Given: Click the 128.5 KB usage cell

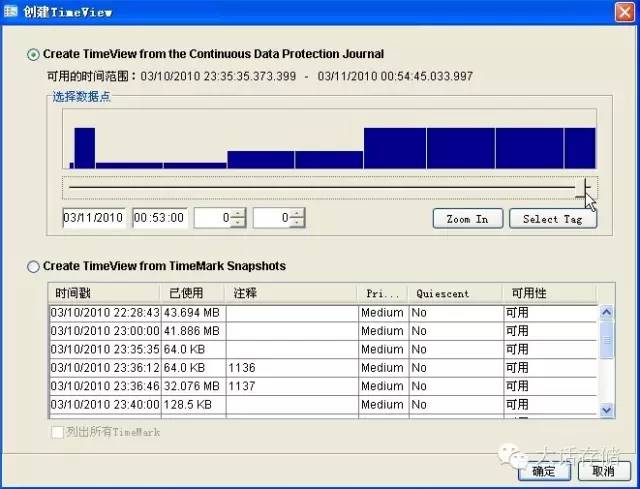Looking at the screenshot, I should click(193, 405).
